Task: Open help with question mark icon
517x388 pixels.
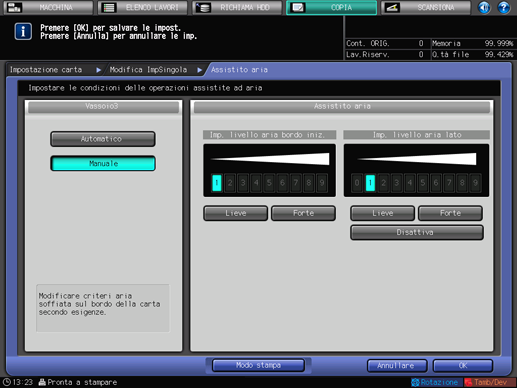Action: coord(504,7)
